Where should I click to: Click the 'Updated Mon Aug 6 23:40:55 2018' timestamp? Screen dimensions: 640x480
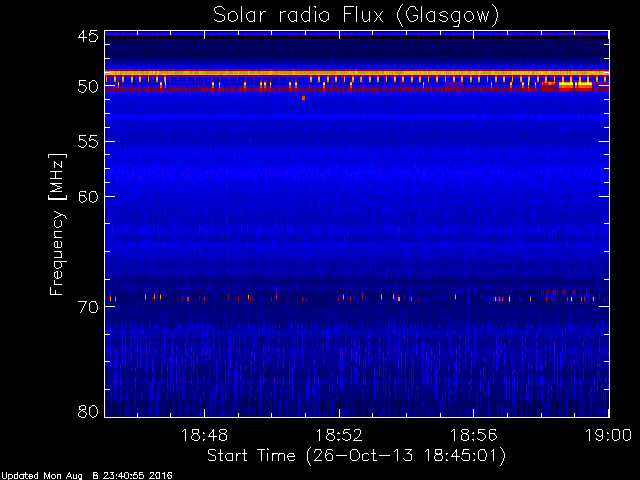[x=87, y=476]
